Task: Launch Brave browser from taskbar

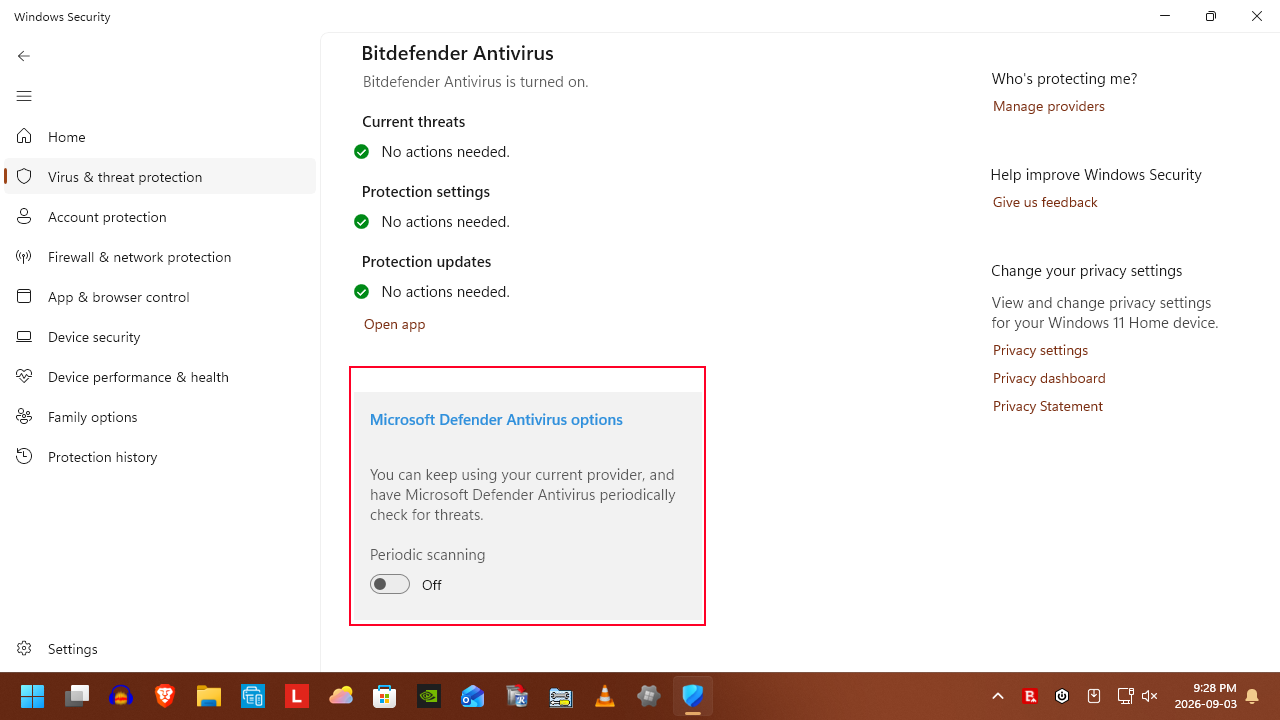Action: [x=165, y=696]
